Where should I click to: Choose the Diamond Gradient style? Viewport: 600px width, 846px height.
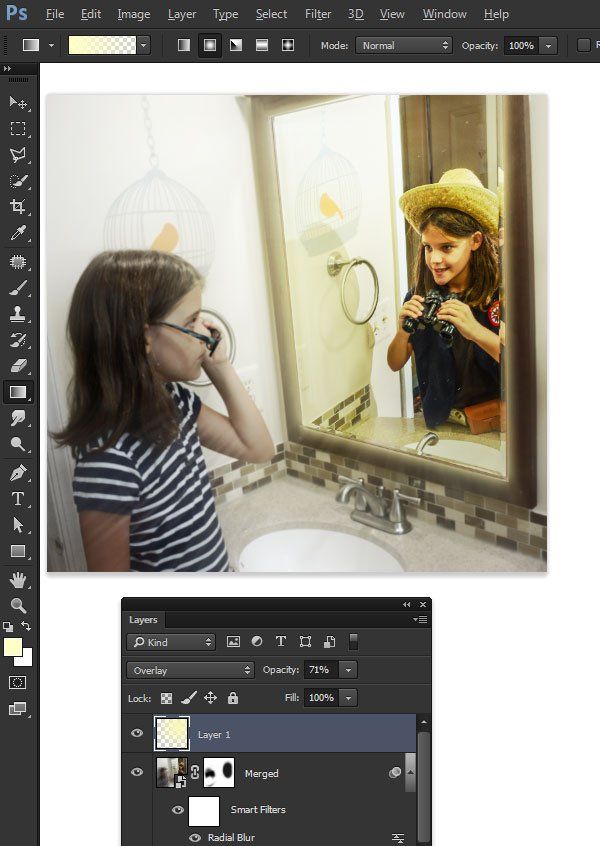coord(288,45)
